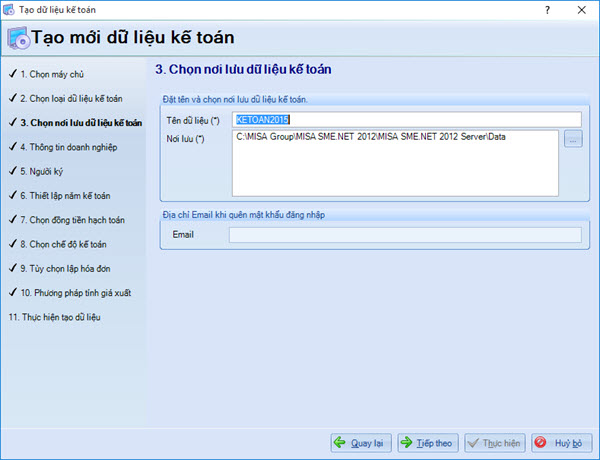The width and height of the screenshot is (600, 460).
Task: Click the browse ellipsis button for Nơi lưu
Action: tap(572, 140)
